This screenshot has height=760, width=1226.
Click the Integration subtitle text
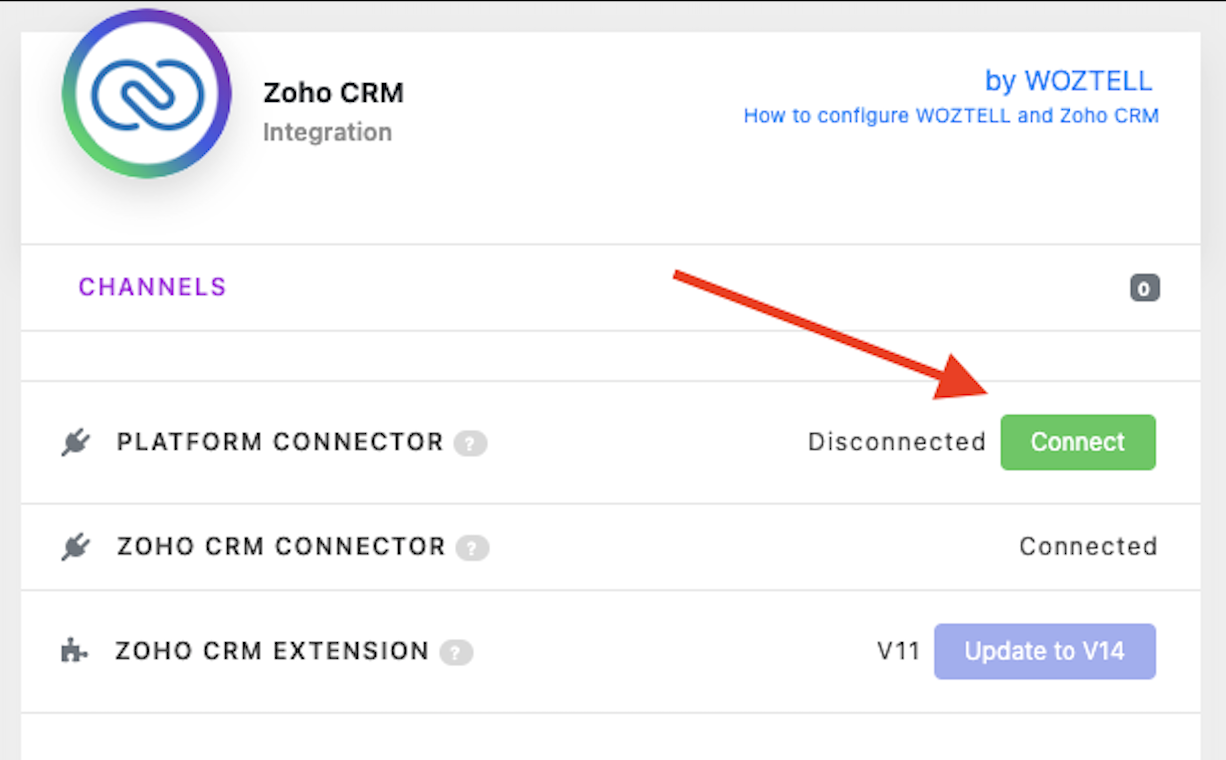327,132
